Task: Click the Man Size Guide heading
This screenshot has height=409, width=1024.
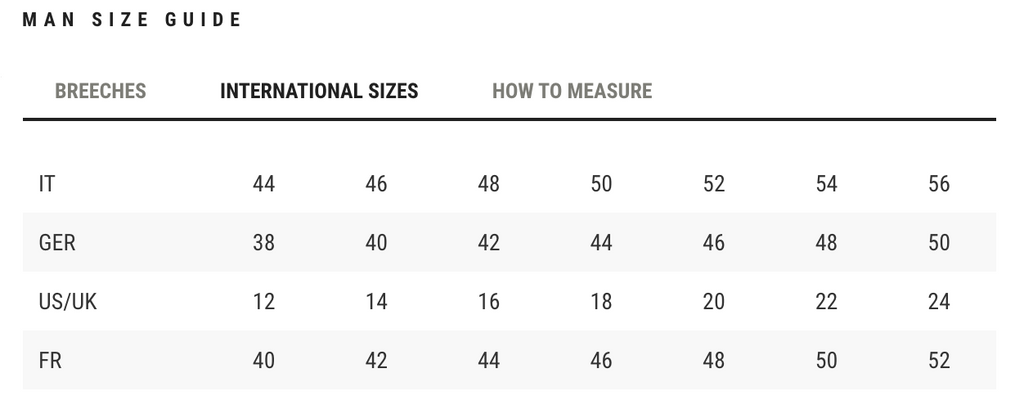Action: (x=132, y=20)
